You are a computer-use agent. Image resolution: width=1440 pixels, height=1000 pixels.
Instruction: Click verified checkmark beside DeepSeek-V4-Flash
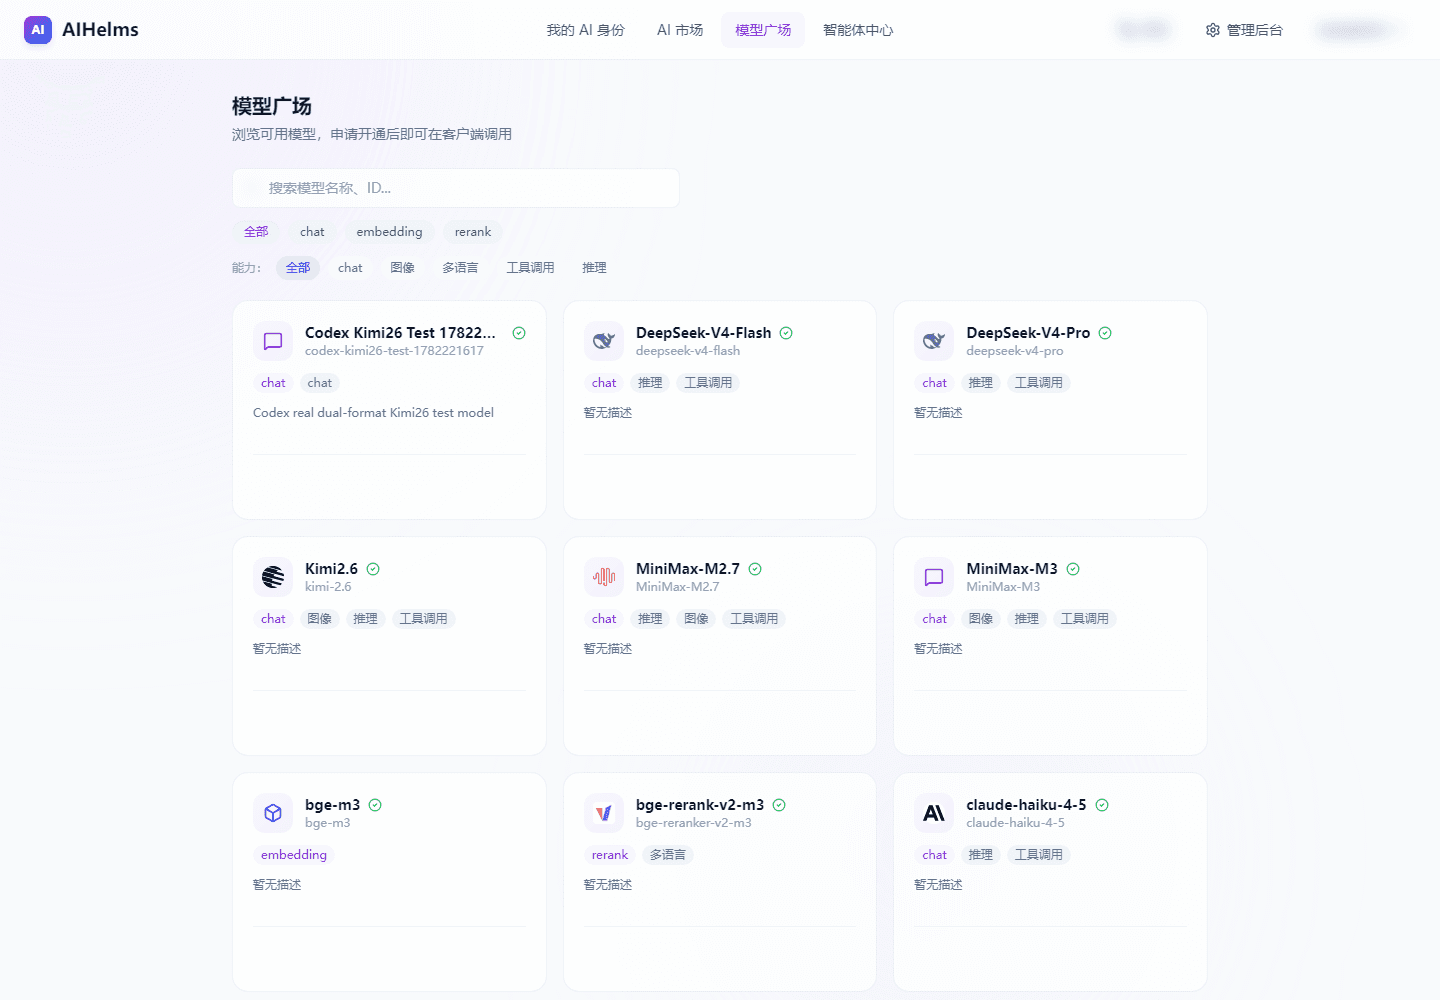point(786,333)
